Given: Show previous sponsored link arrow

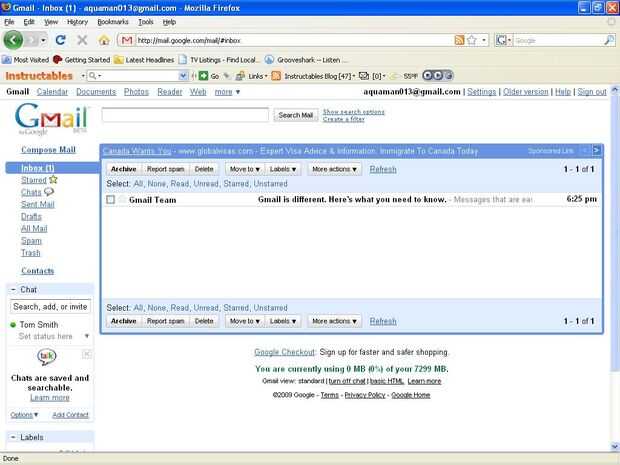Looking at the screenshot, I should pos(585,150).
